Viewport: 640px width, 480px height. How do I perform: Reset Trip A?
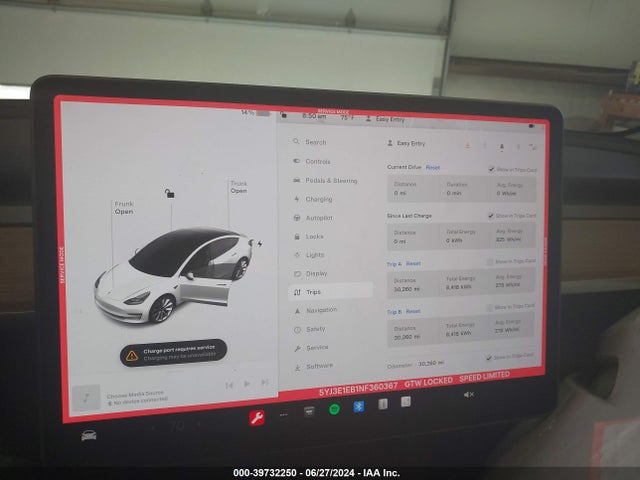coord(413,264)
